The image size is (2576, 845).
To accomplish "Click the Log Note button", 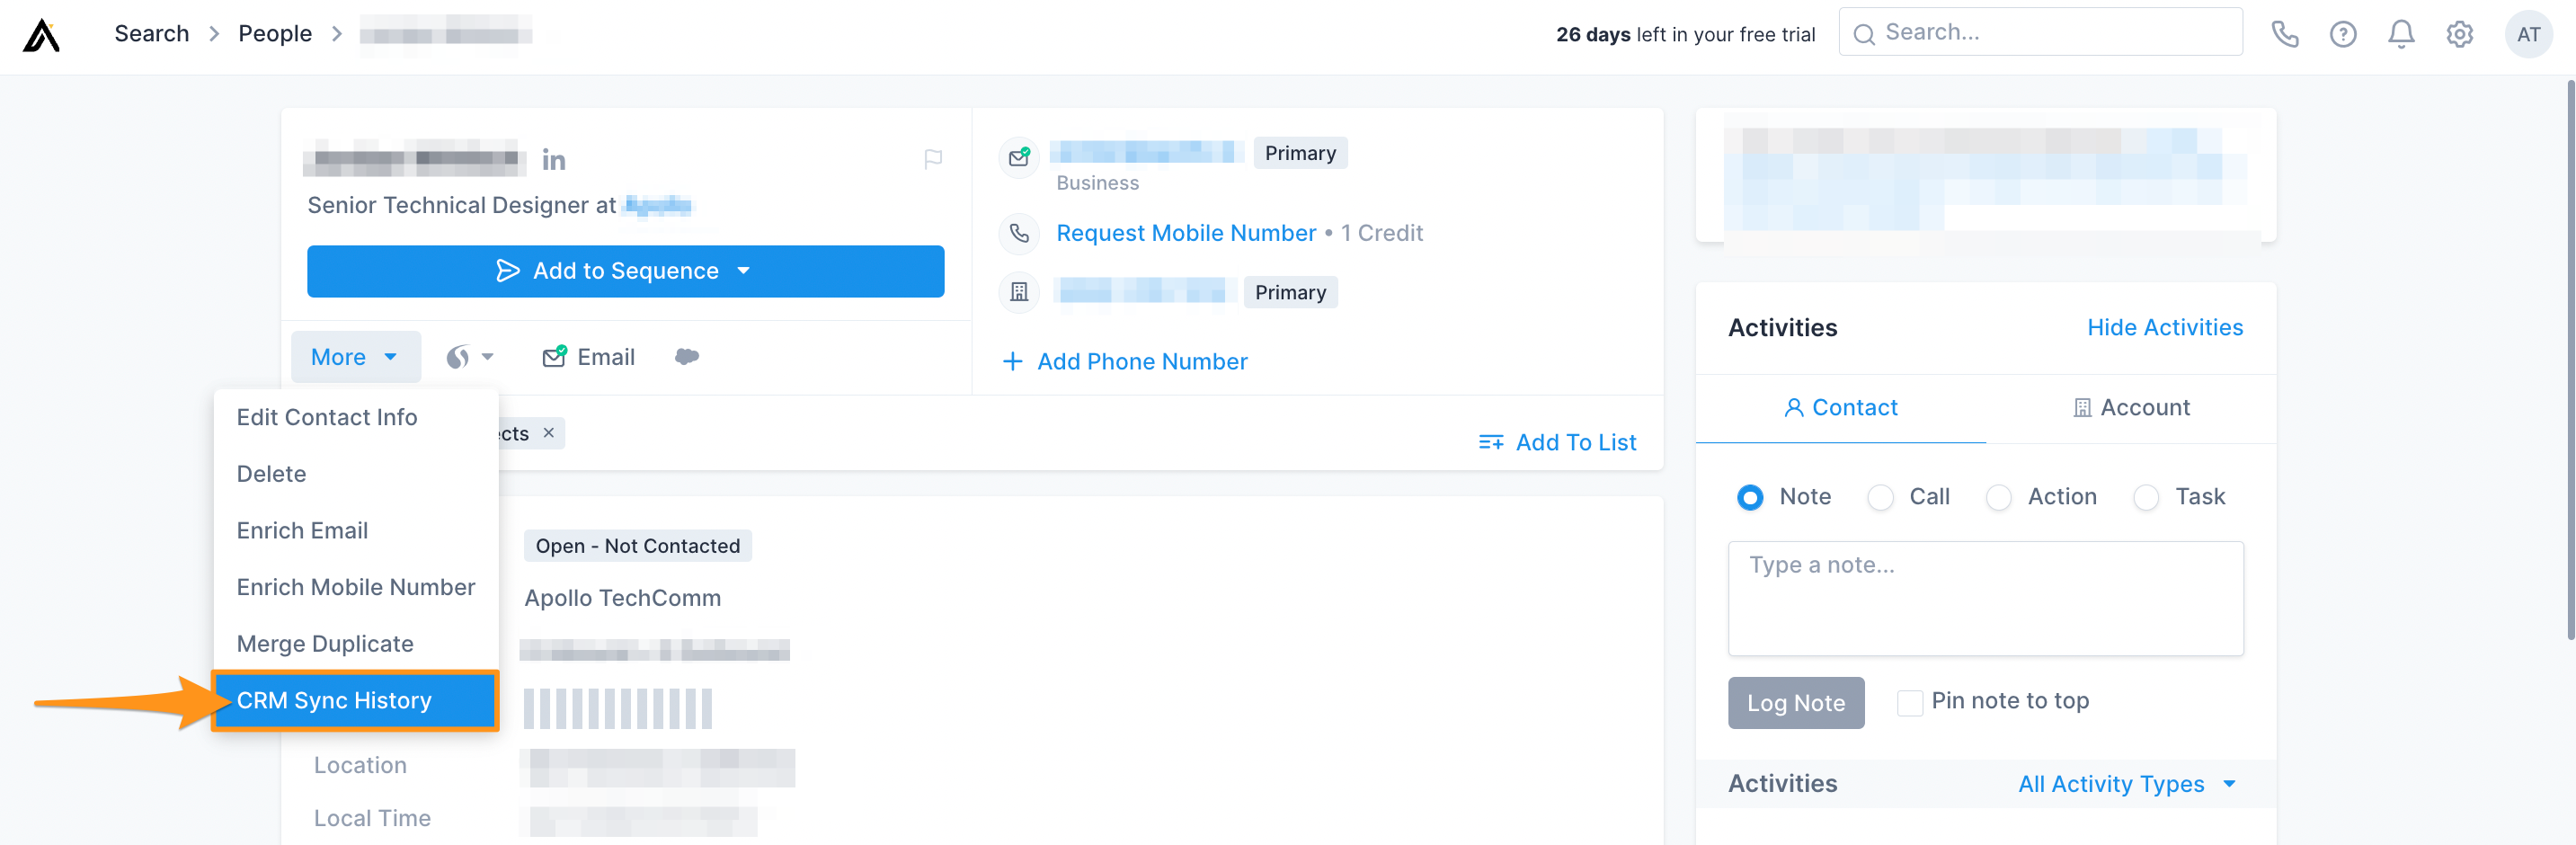I will 1795,703.
